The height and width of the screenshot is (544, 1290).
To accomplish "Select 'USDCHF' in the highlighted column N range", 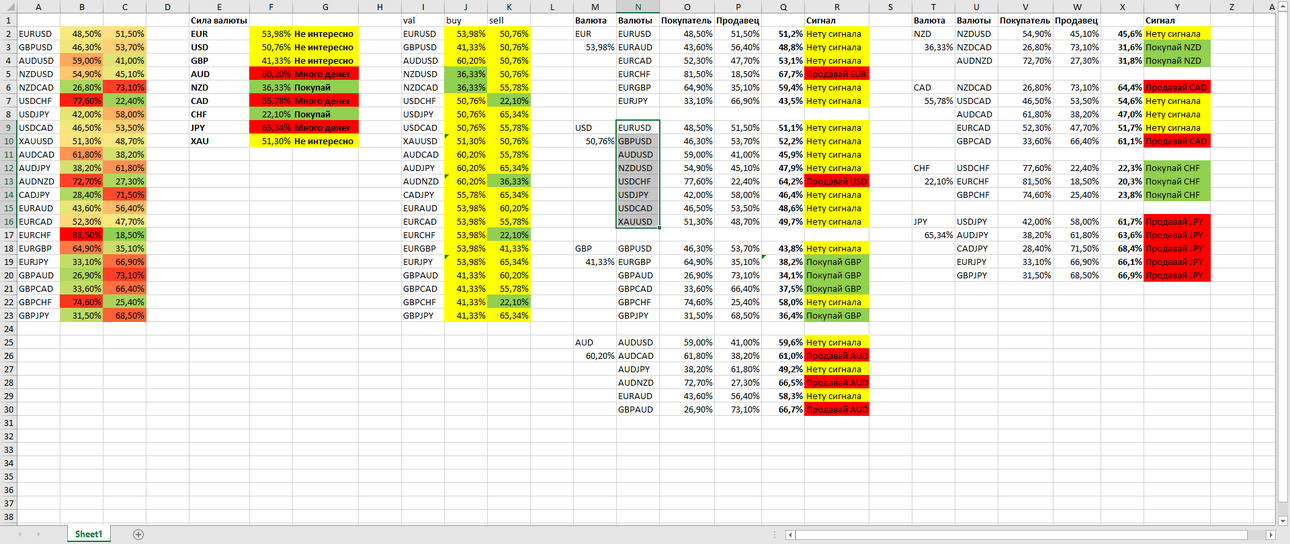I will [x=638, y=181].
